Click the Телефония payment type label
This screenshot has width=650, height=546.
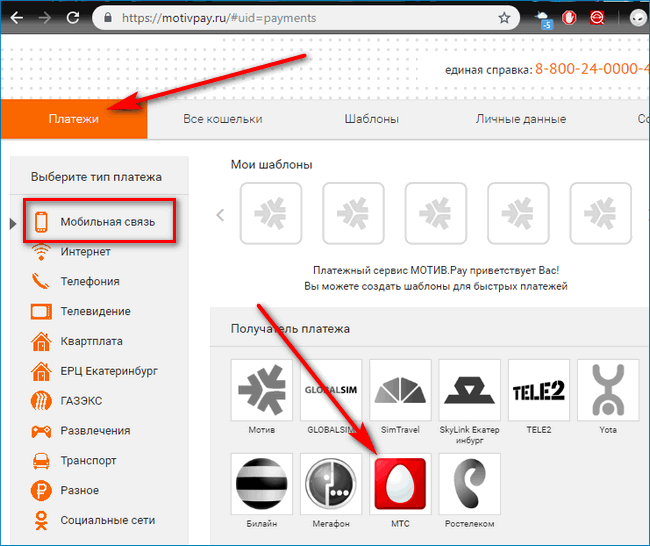pos(90,281)
